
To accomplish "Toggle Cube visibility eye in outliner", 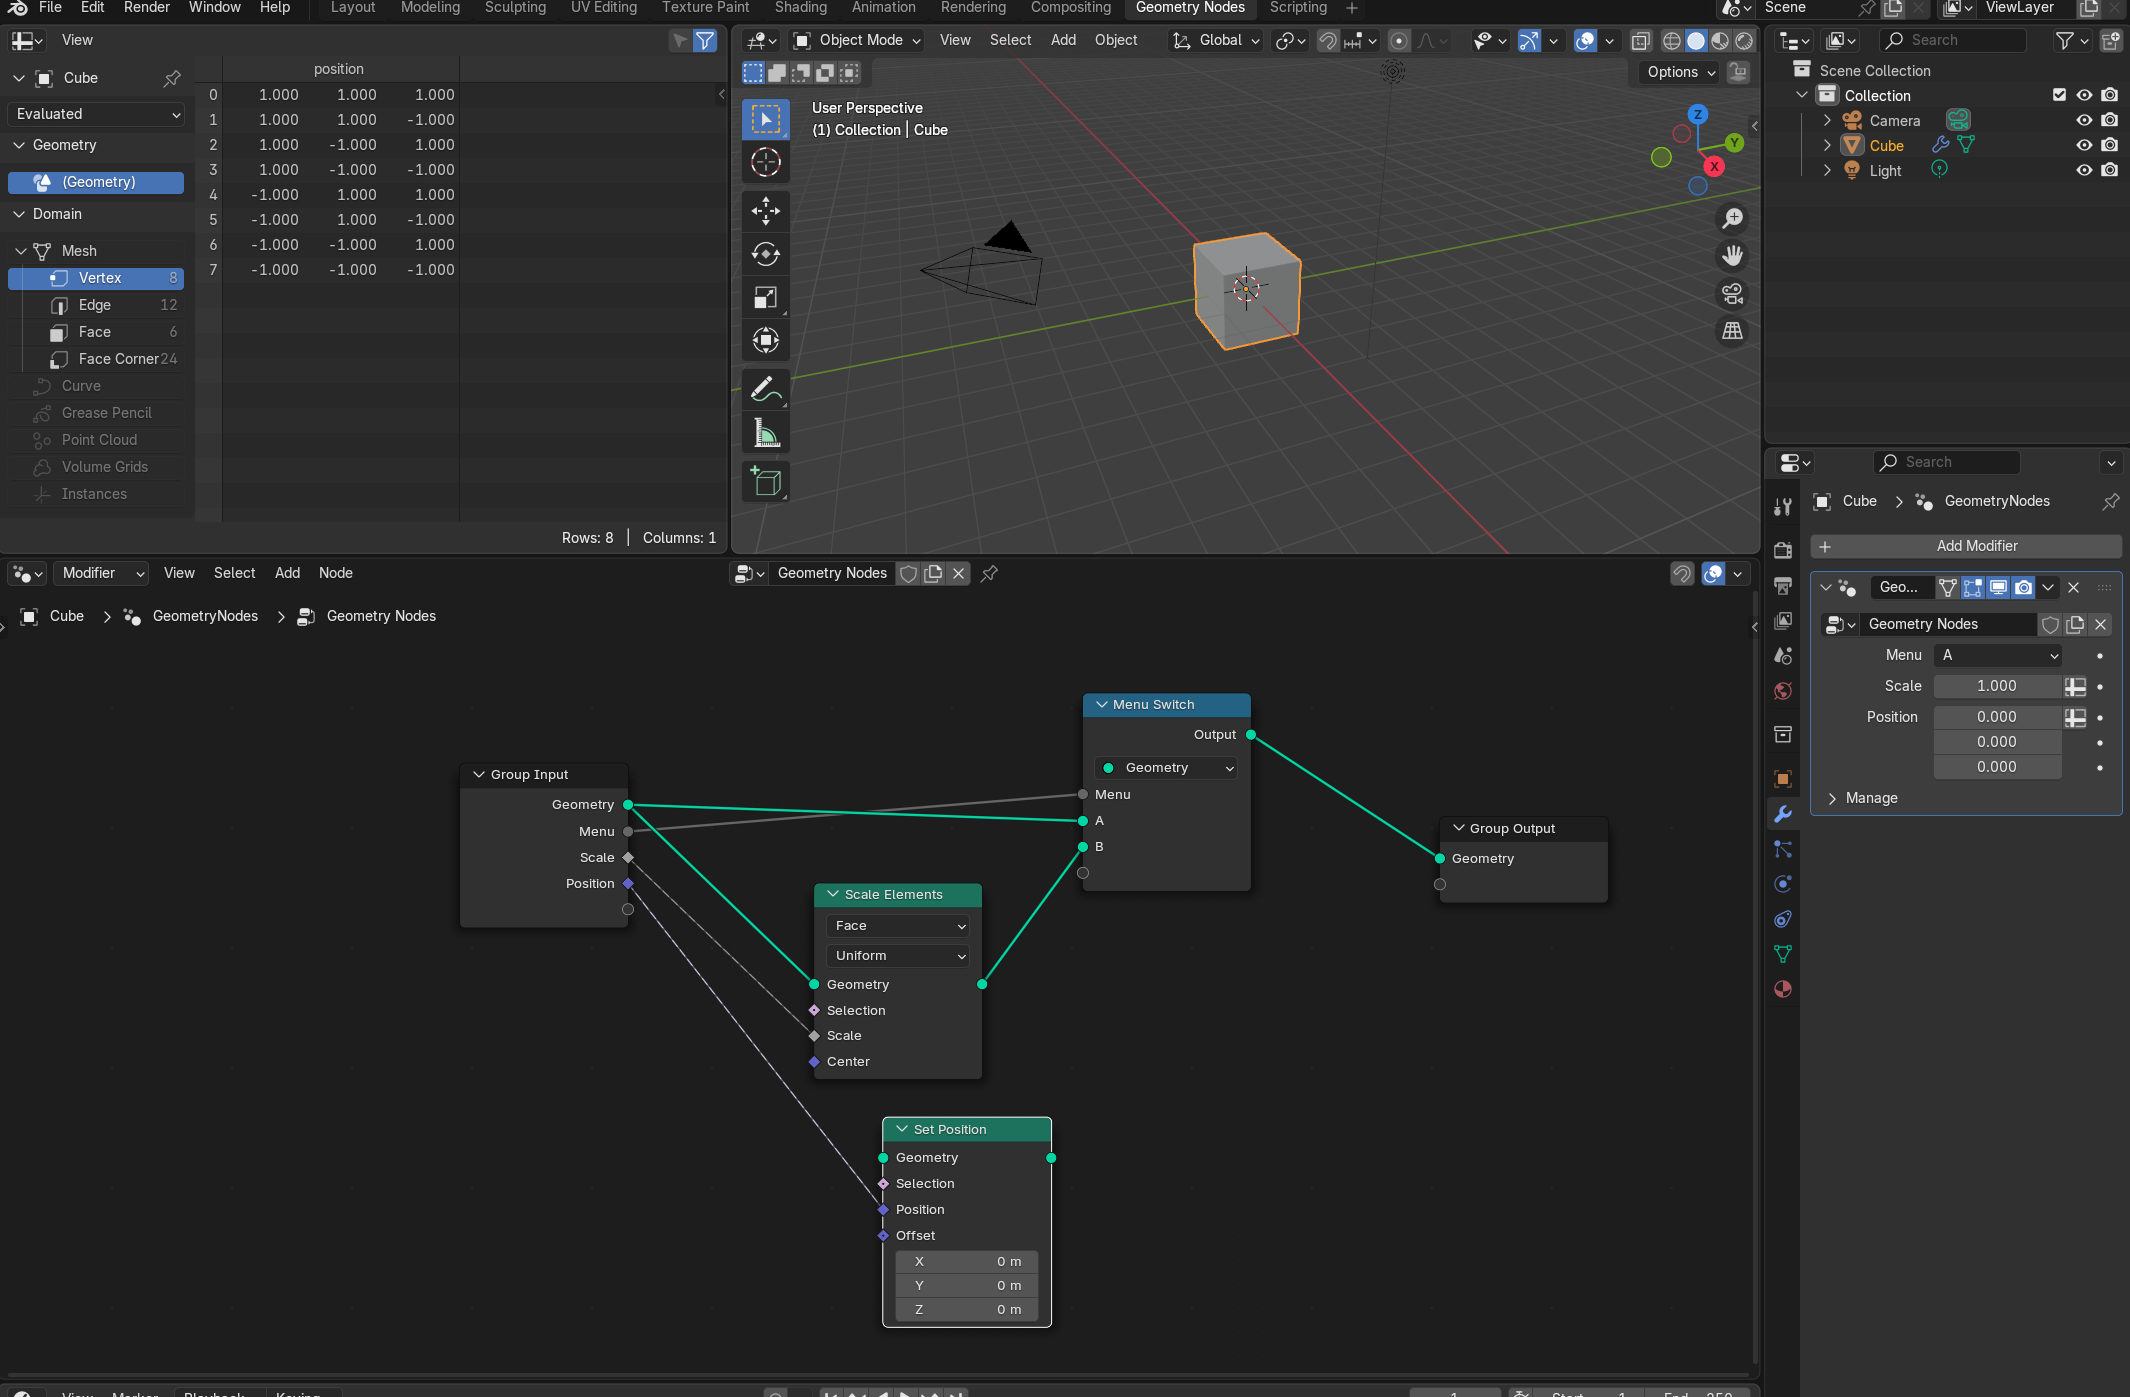I will (2084, 145).
